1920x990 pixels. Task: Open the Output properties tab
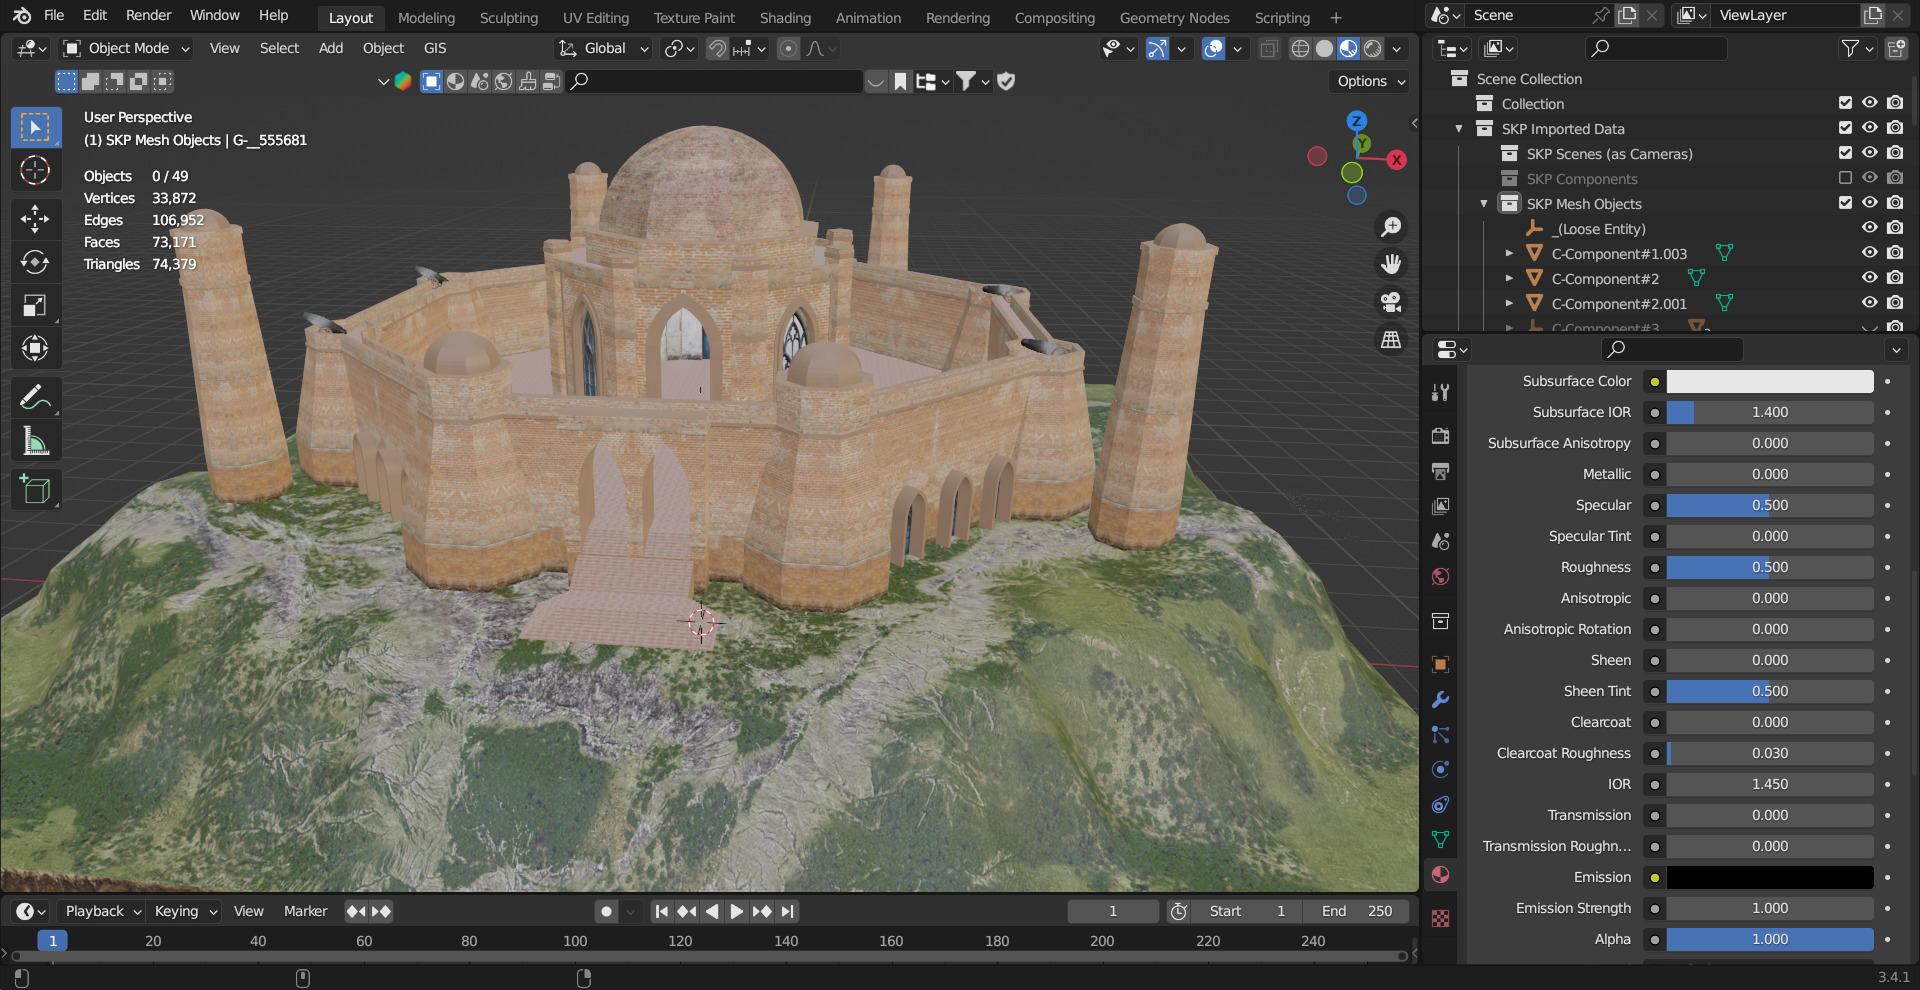(1440, 471)
